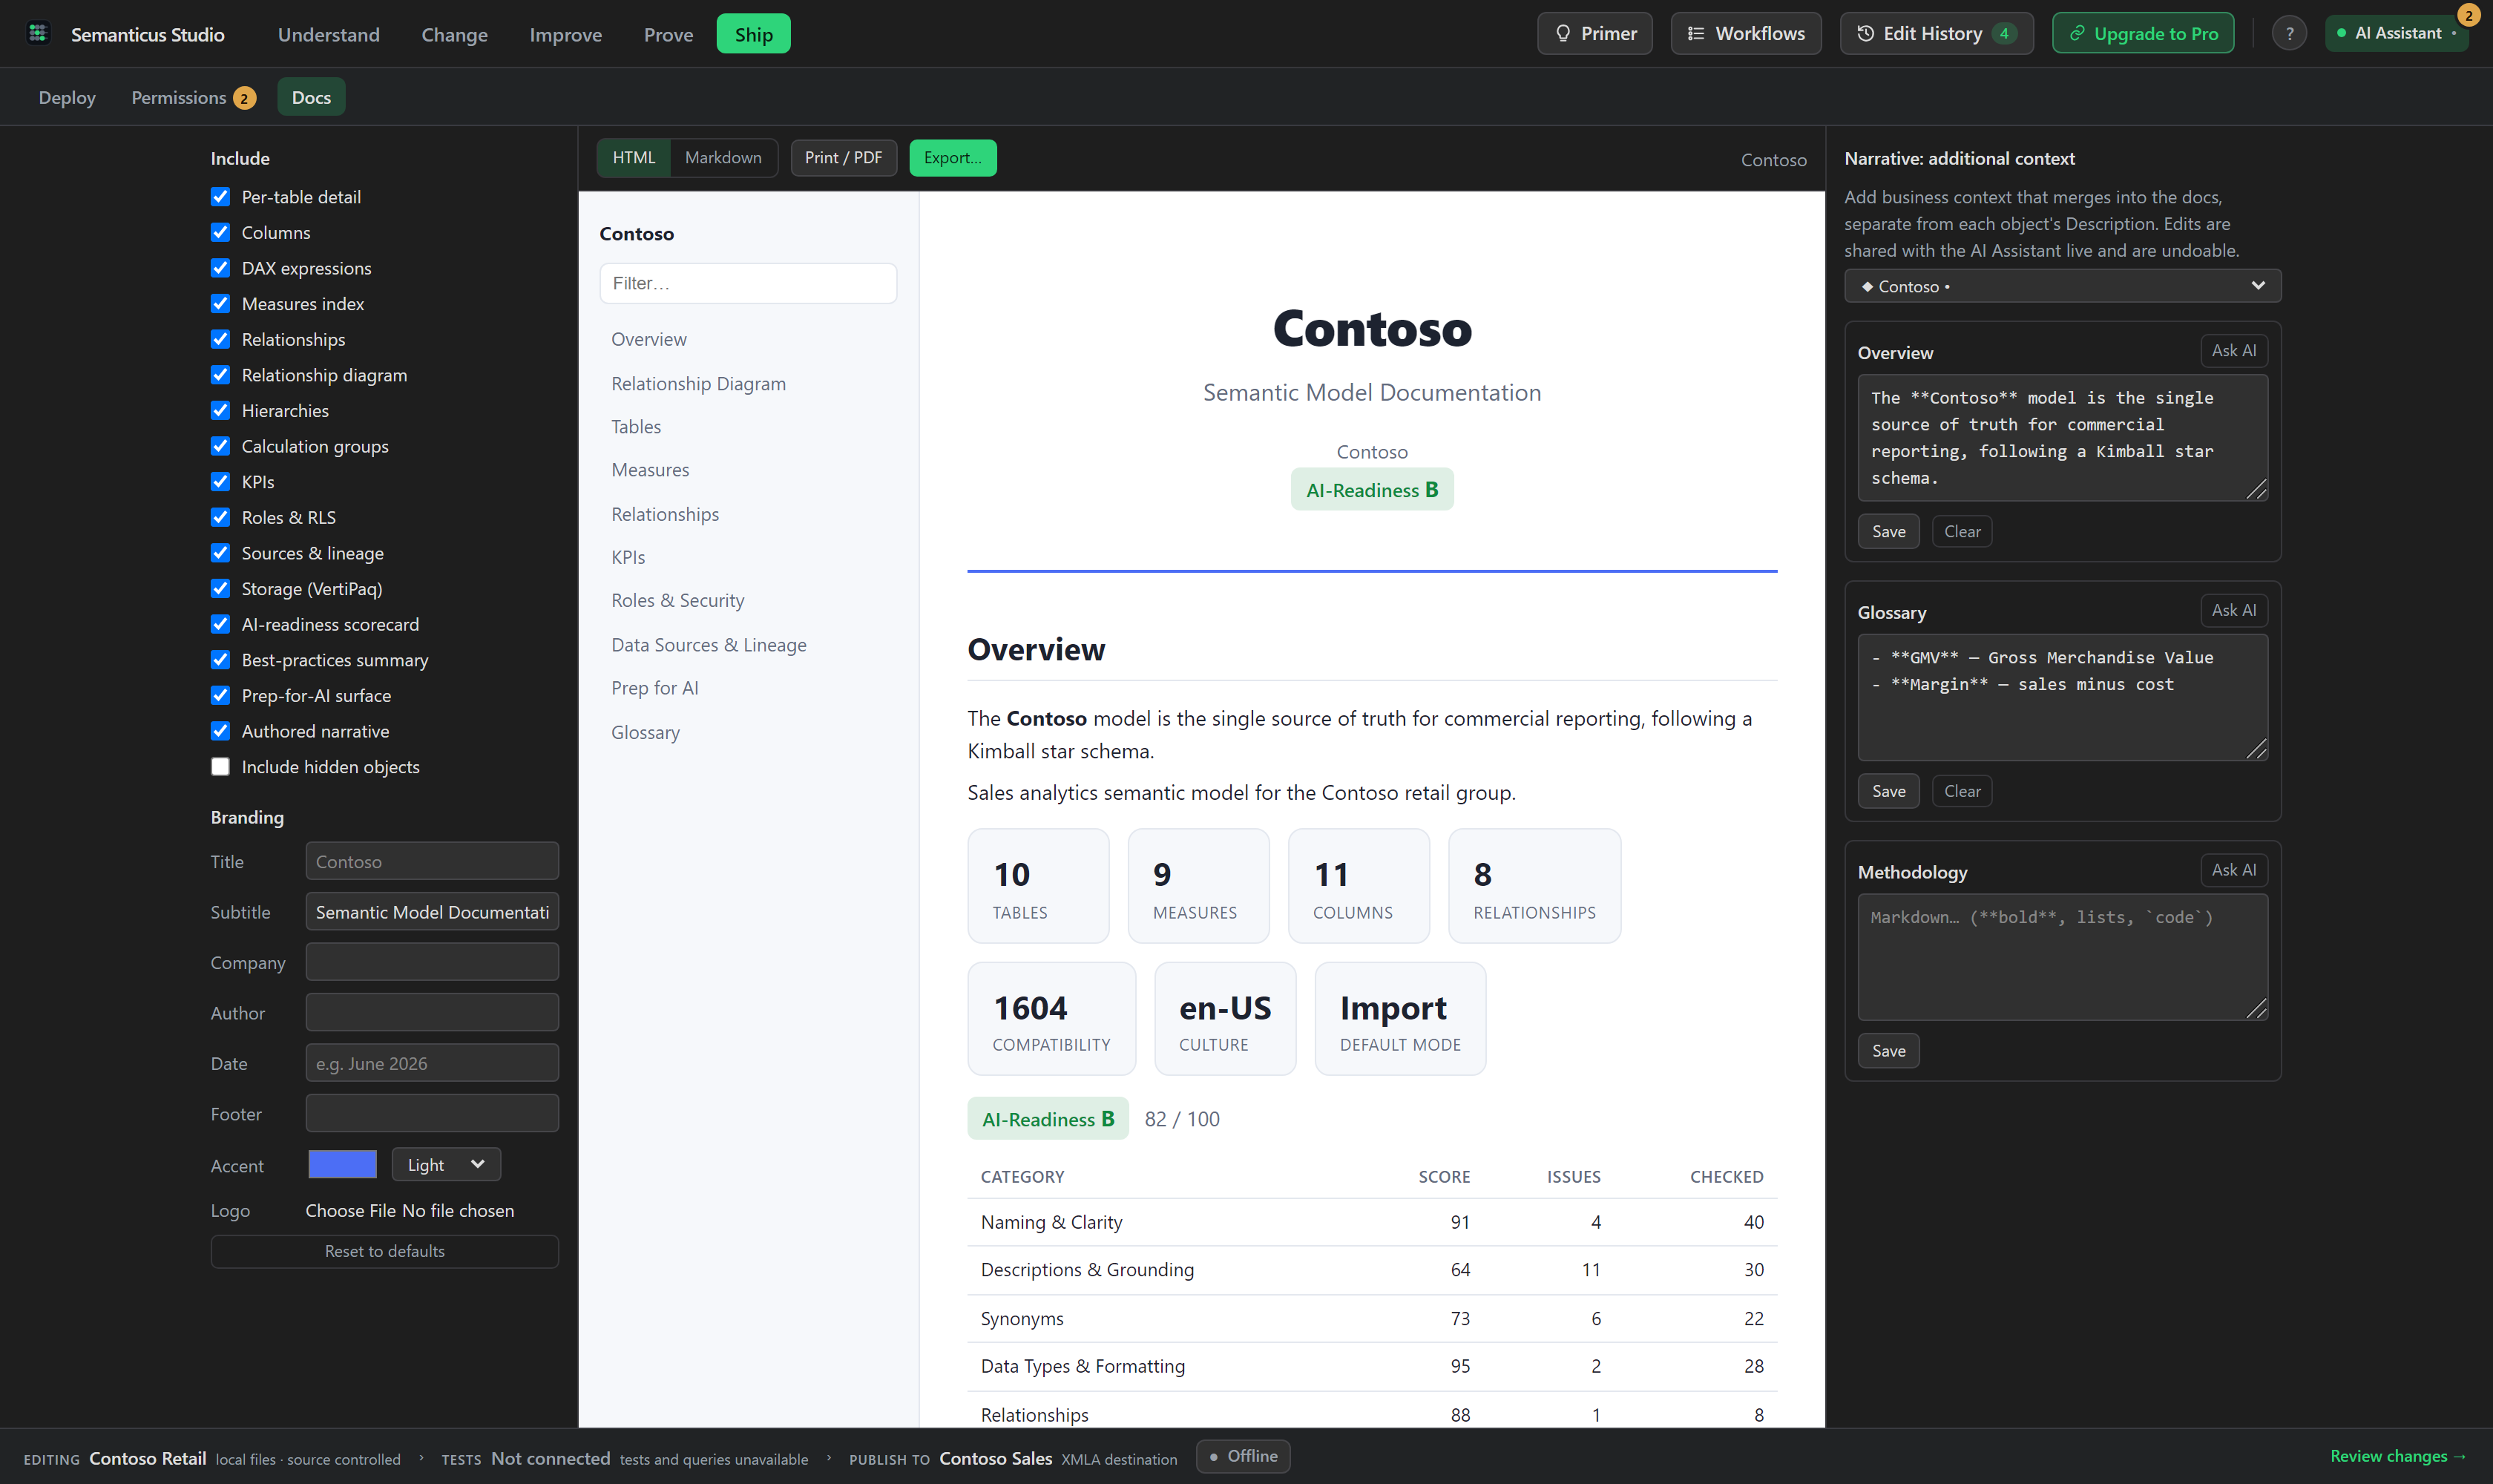Click the Glossary textarea resize handle
Viewport: 2493px width, 1484px height.
(2256, 749)
